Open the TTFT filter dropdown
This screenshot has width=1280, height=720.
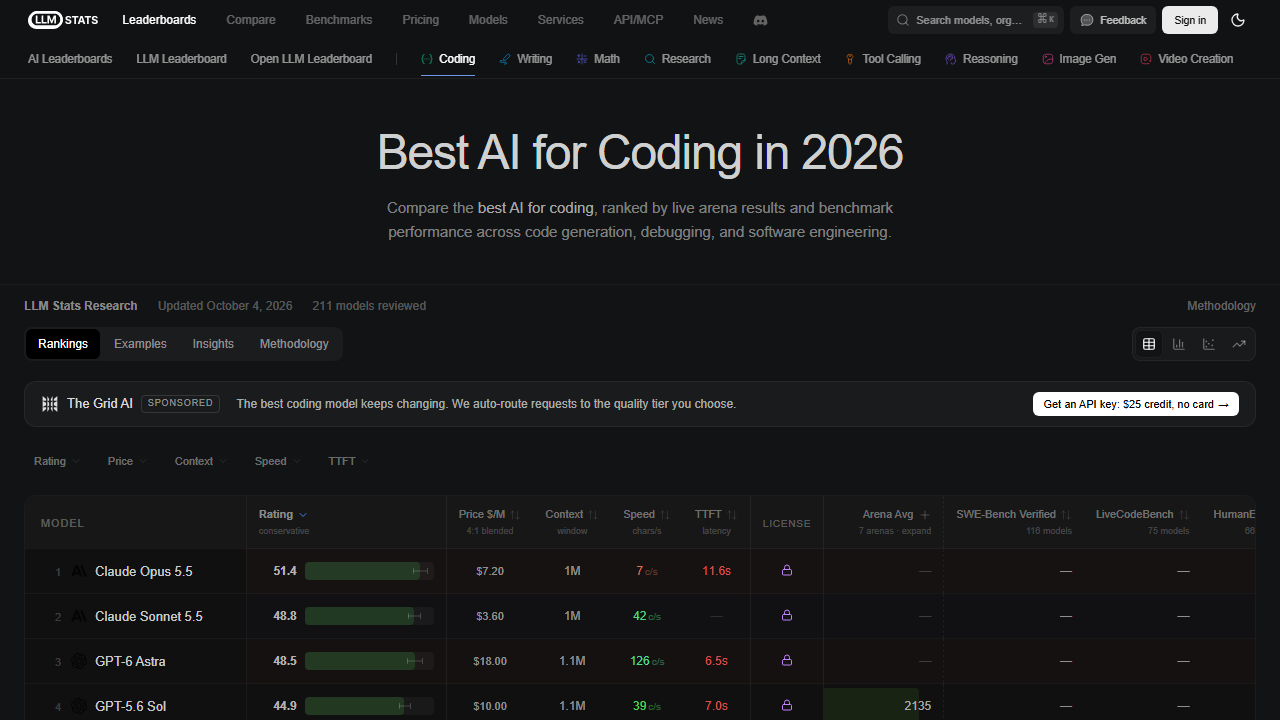coord(348,461)
